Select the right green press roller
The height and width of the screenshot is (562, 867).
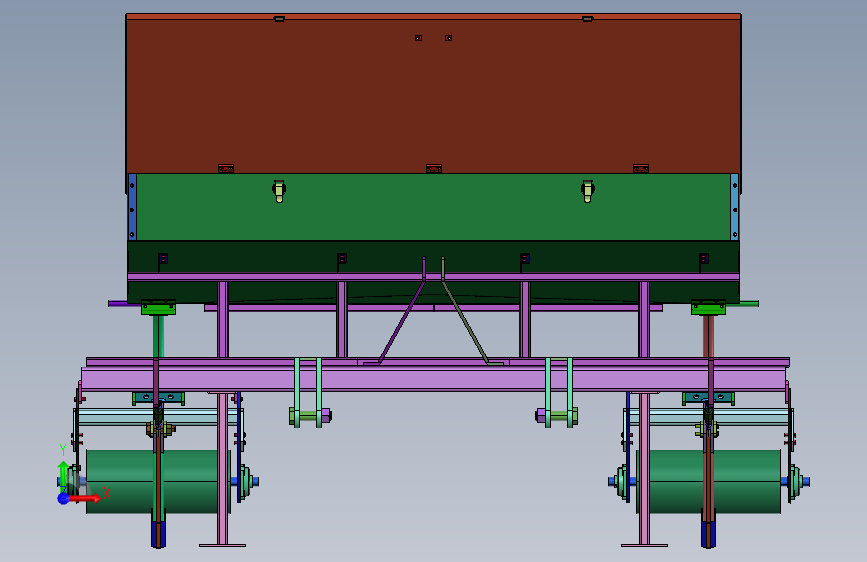(709, 481)
